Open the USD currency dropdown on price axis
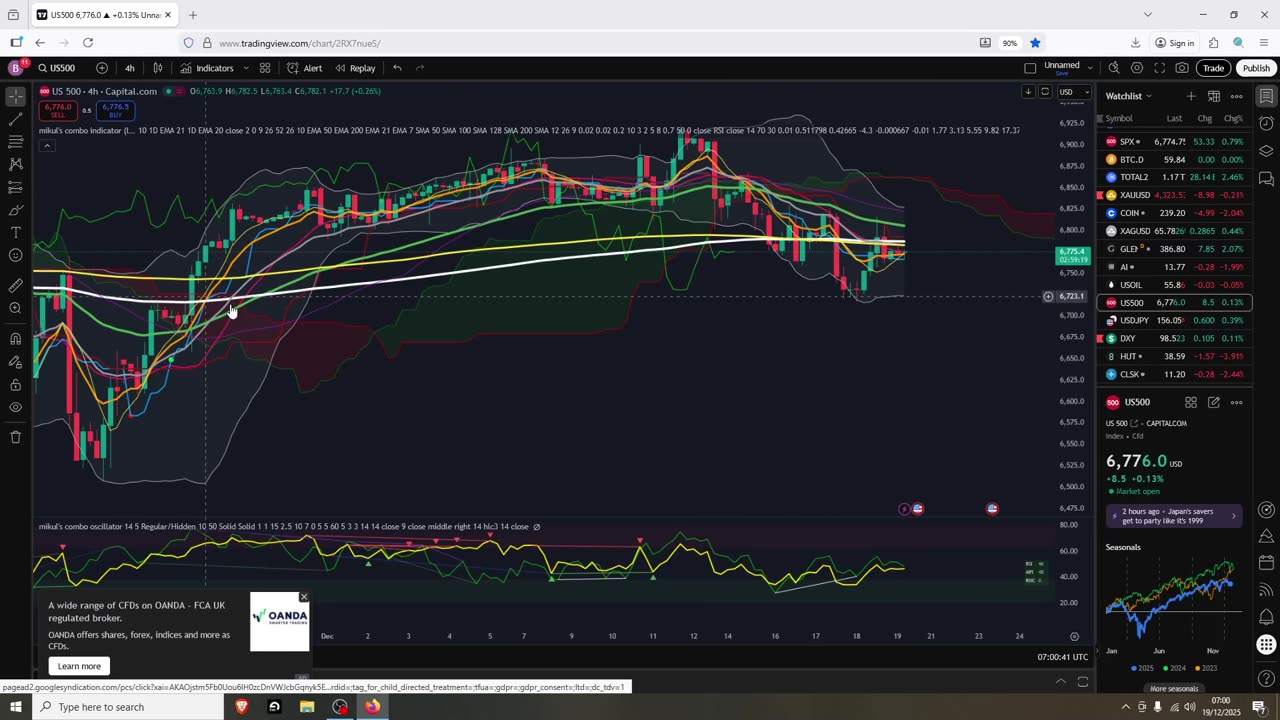The image size is (1280, 720). click(x=1073, y=92)
